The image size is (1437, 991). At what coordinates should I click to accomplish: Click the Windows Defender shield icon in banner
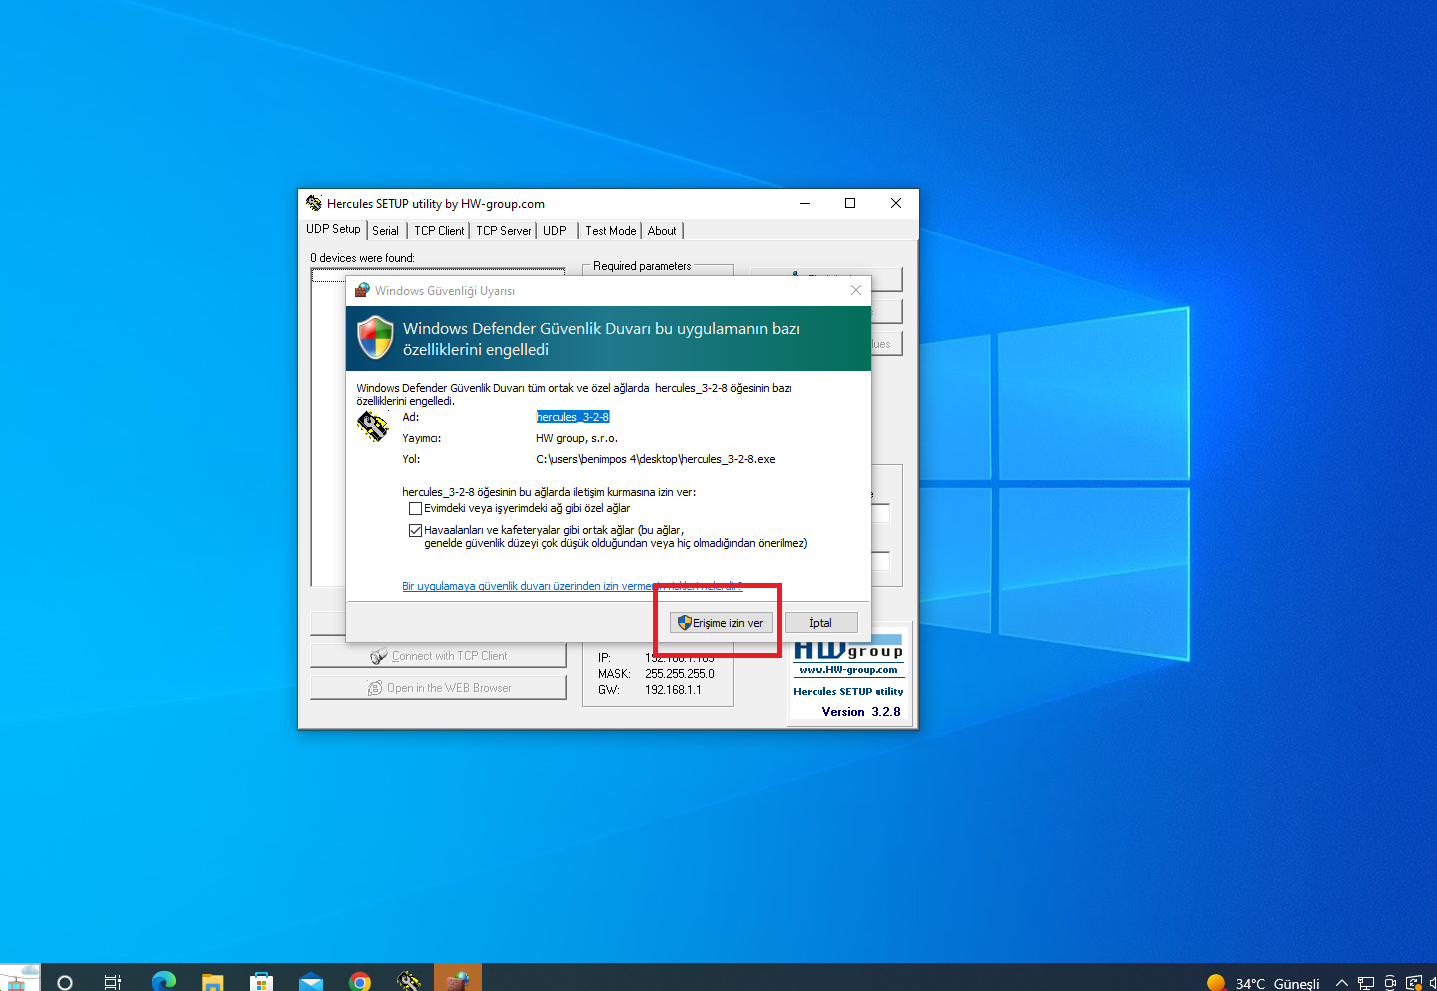tap(376, 338)
